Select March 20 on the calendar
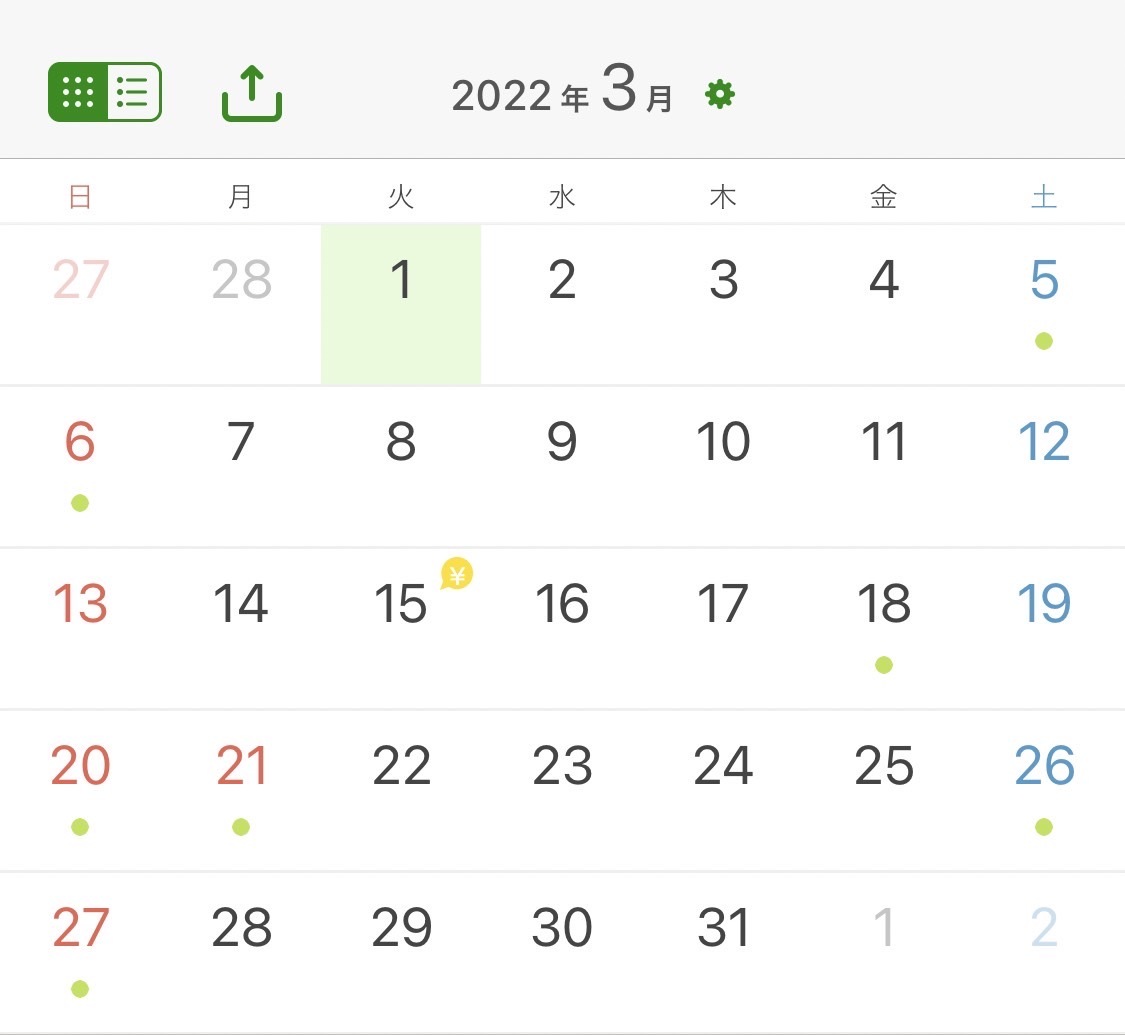1125x1035 pixels. [80, 767]
